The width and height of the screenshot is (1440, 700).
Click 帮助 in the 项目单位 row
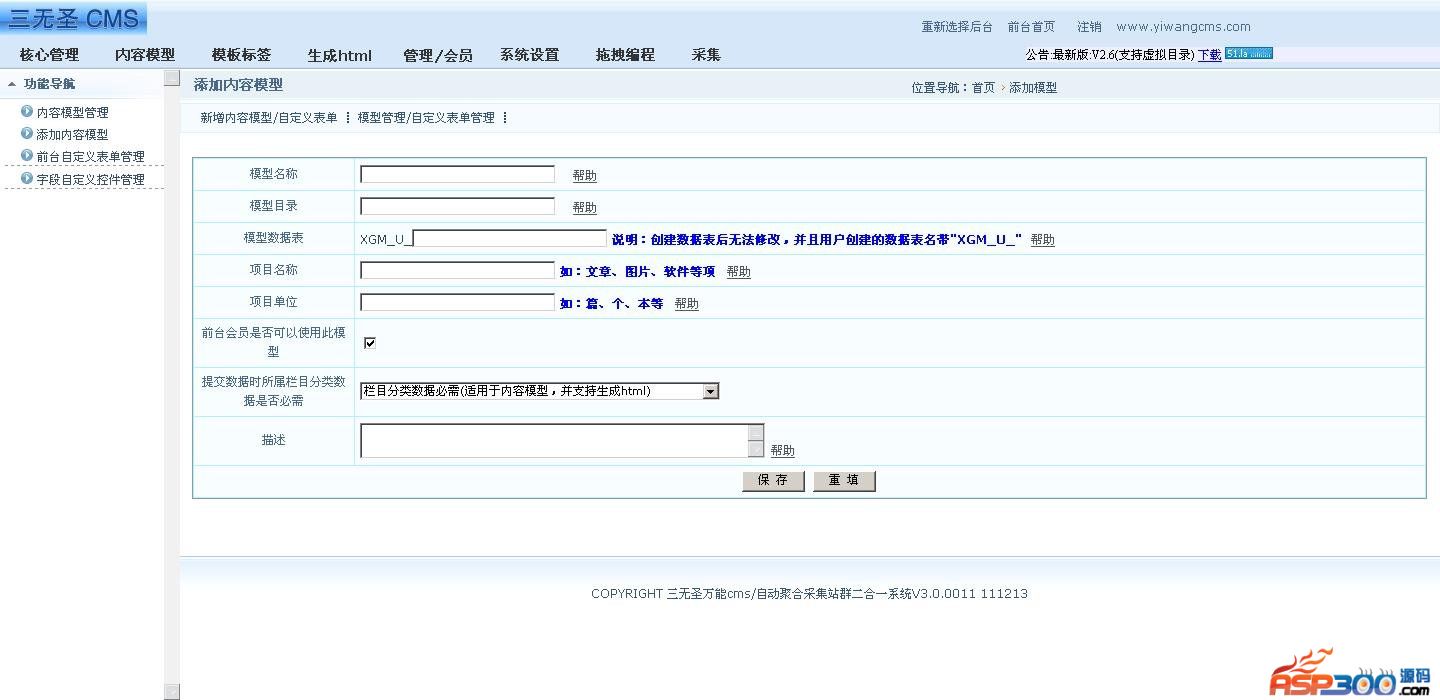687,304
